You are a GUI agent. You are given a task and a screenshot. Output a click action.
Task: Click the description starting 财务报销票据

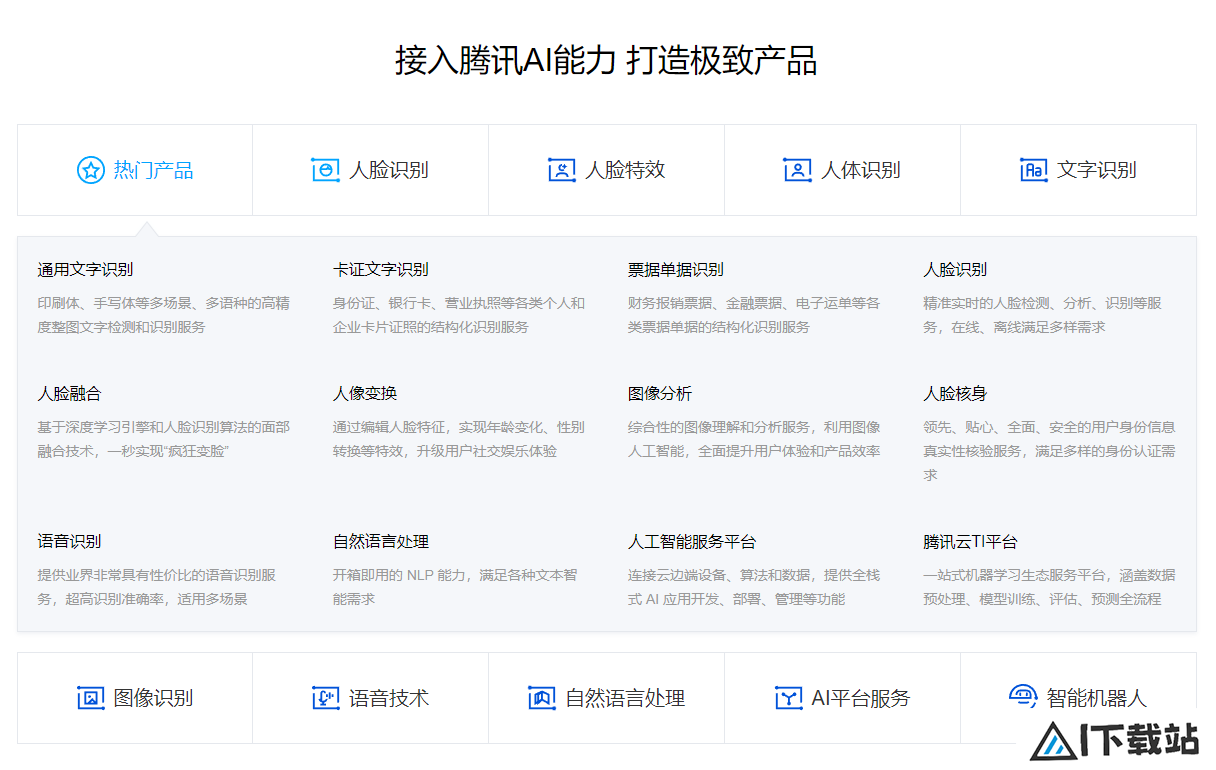pyautogui.click(x=754, y=315)
